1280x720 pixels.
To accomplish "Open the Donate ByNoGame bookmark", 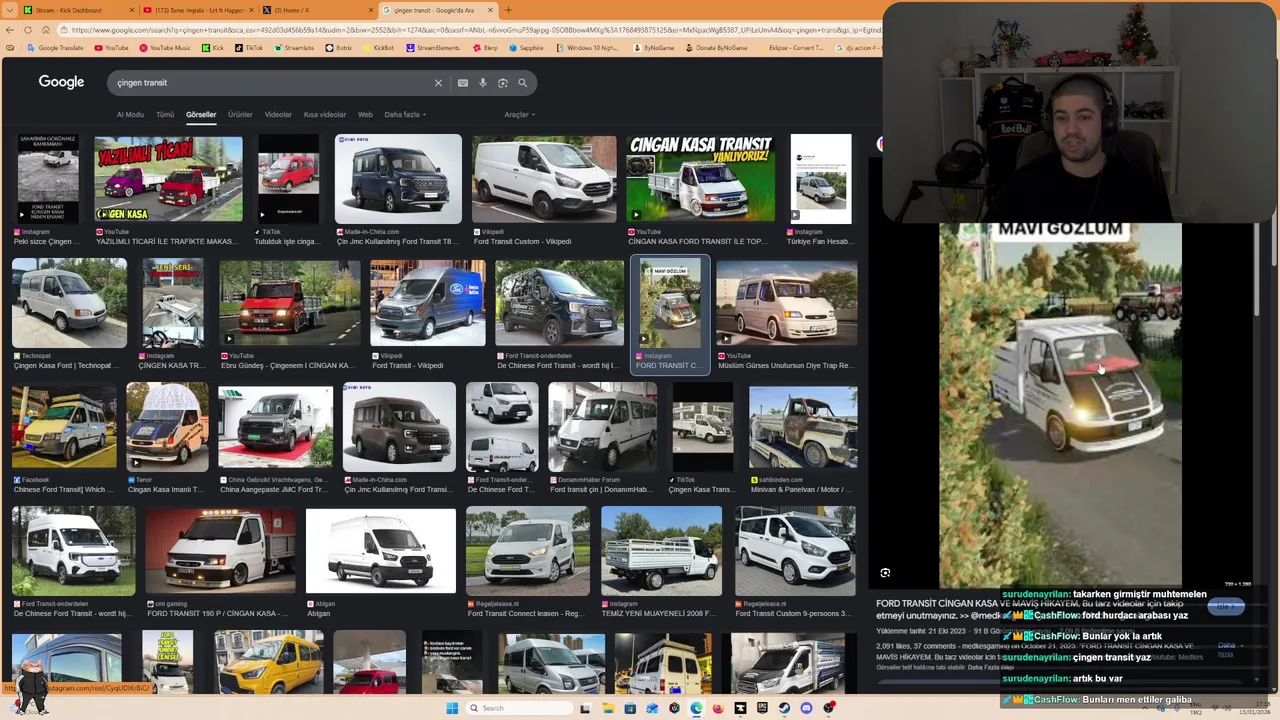I will pyautogui.click(x=716, y=48).
